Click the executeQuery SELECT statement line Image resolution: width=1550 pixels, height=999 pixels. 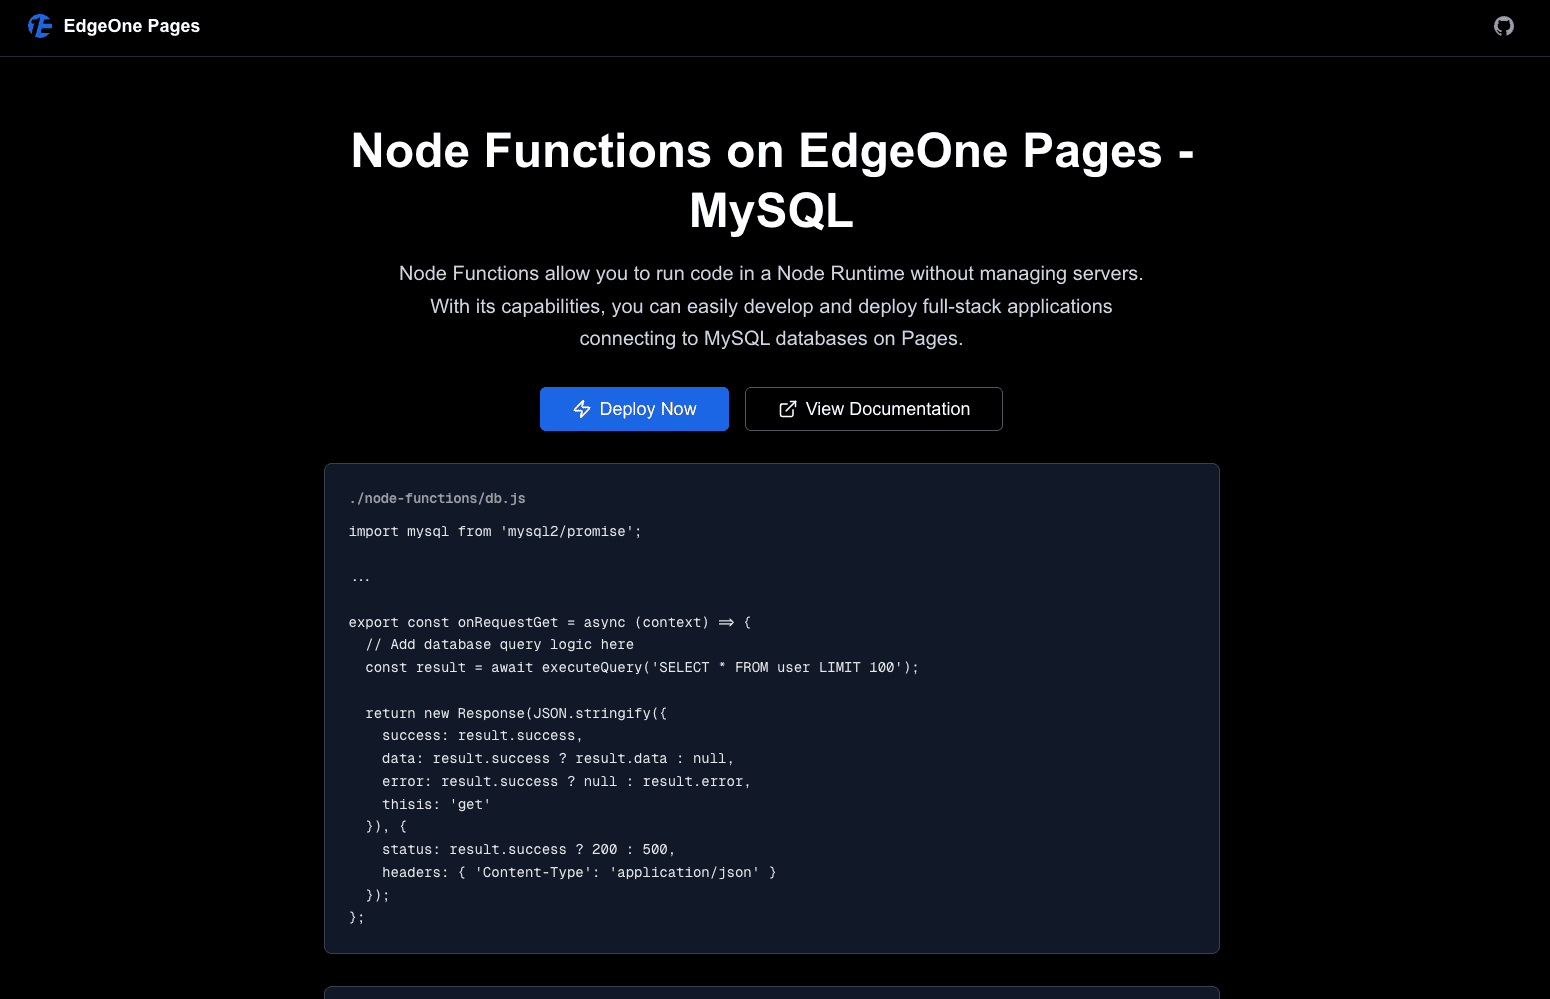point(641,667)
